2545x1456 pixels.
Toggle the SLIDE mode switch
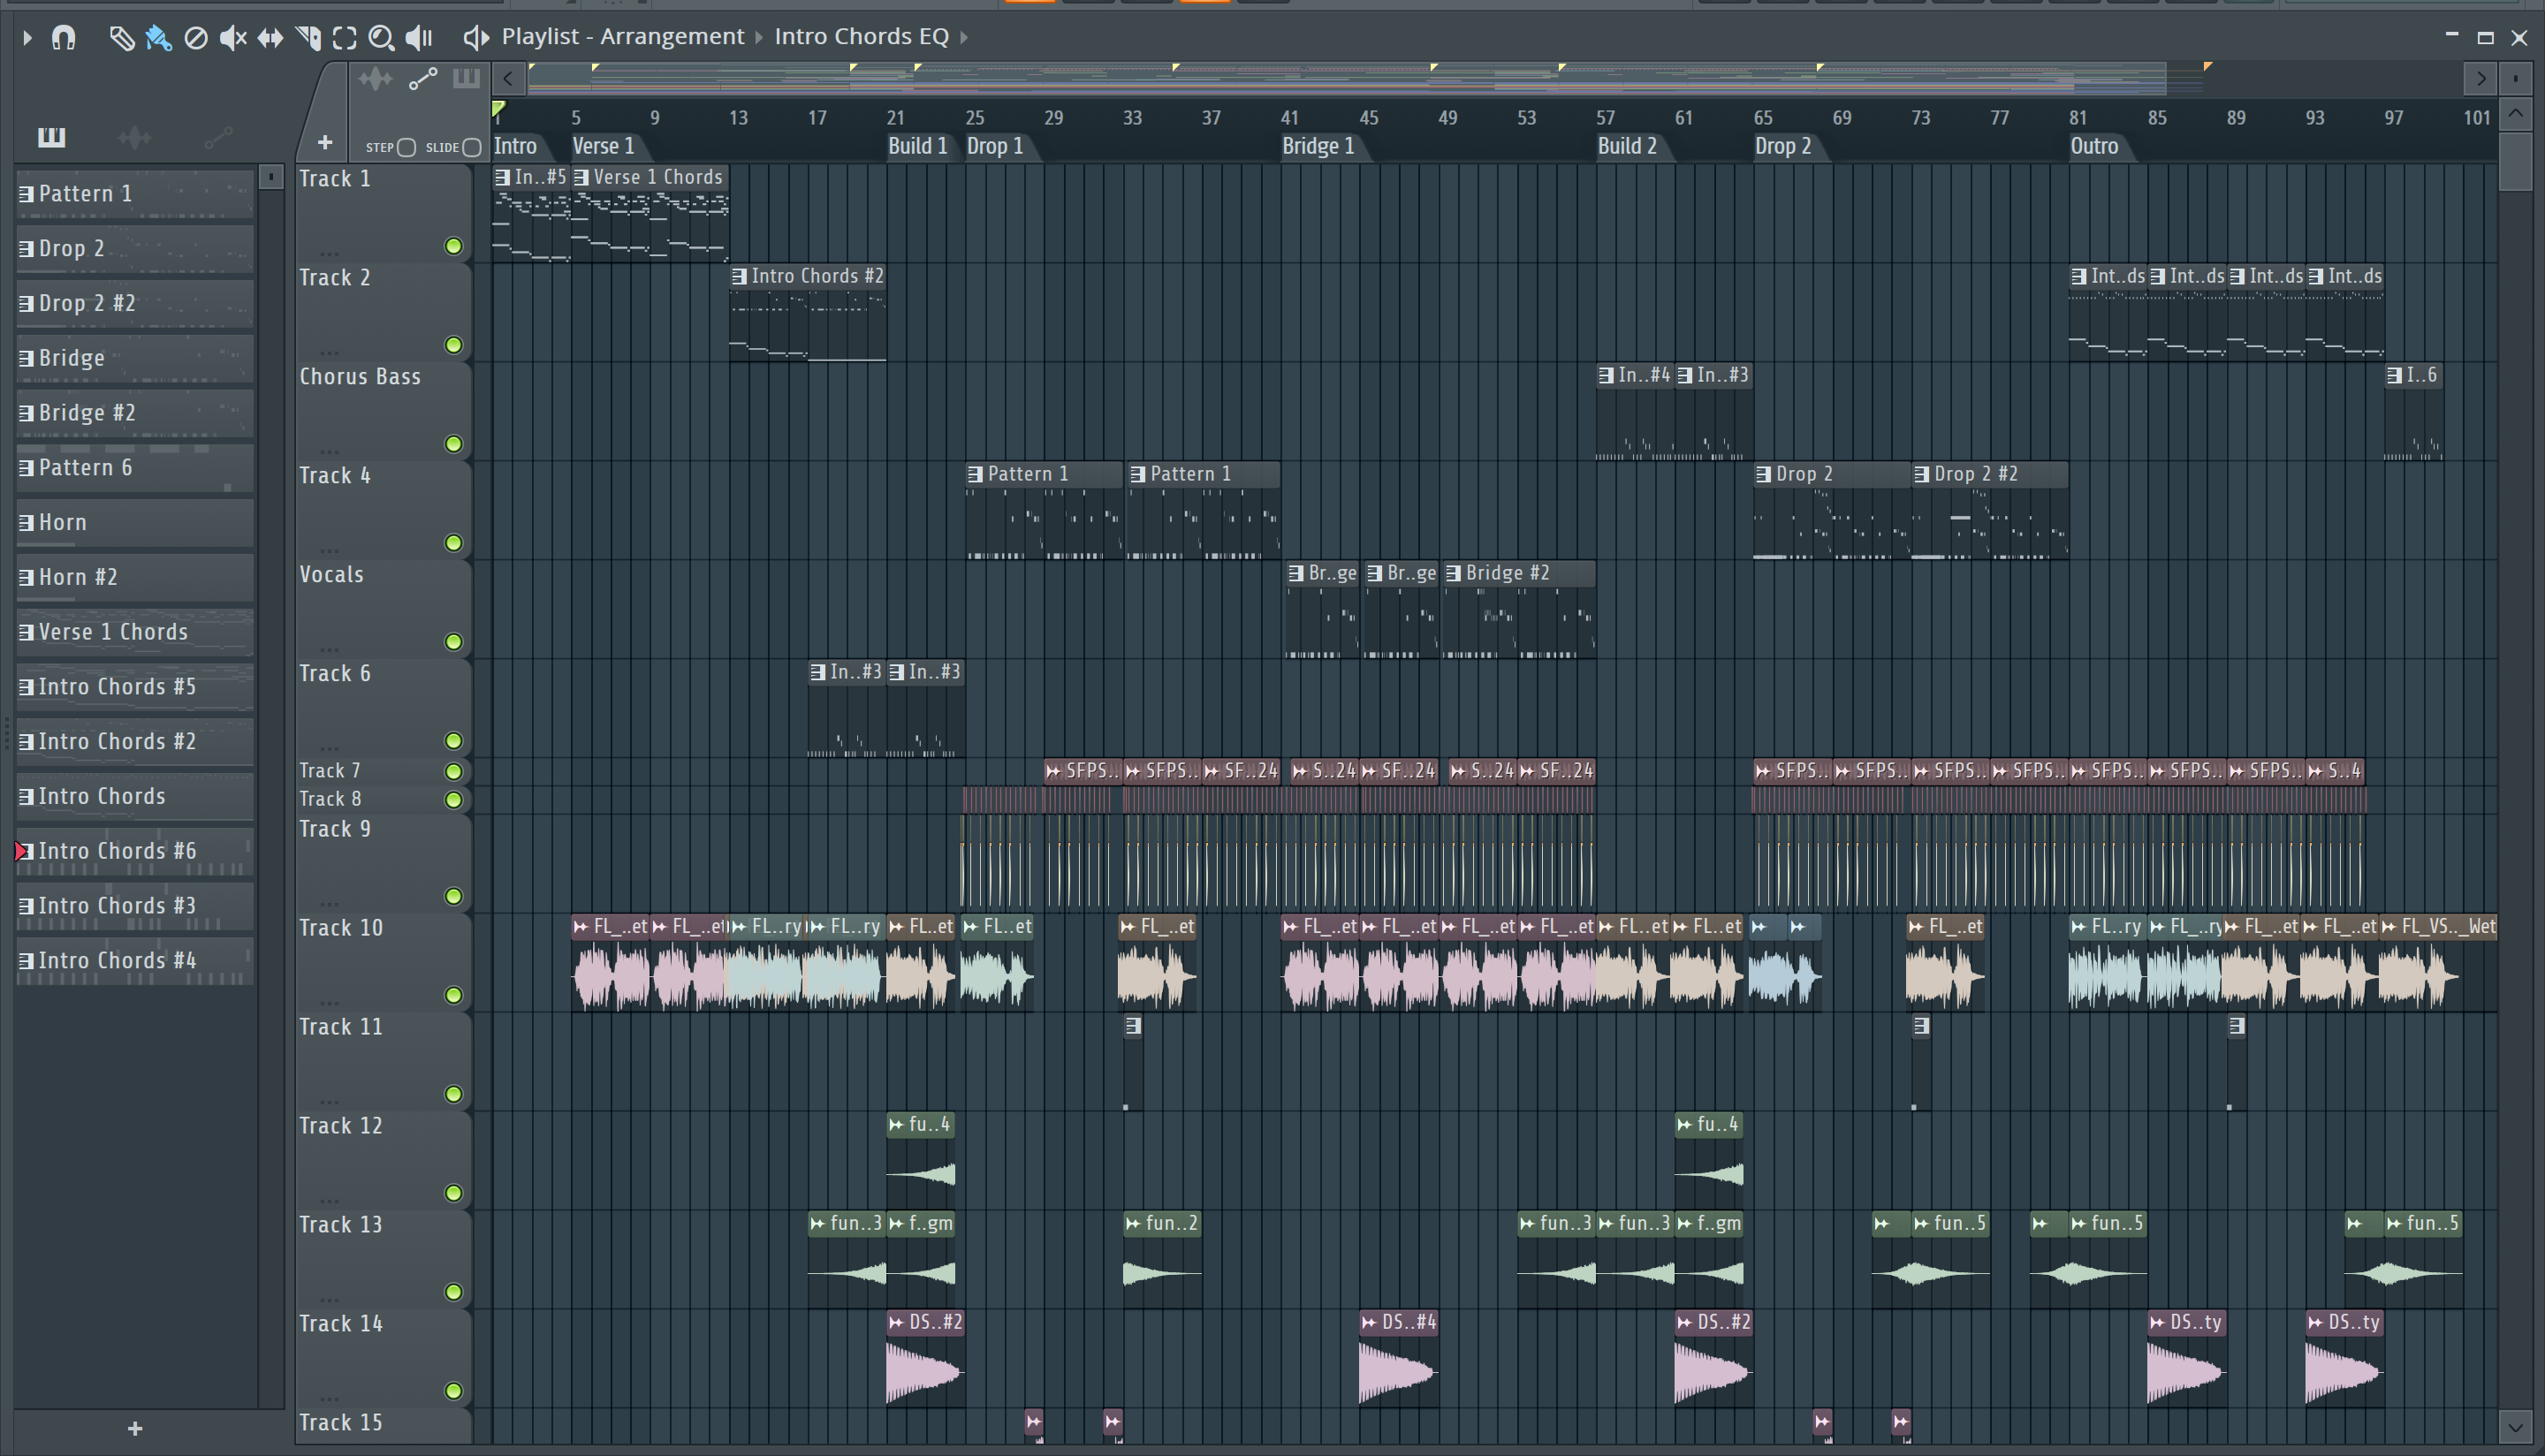[x=472, y=148]
